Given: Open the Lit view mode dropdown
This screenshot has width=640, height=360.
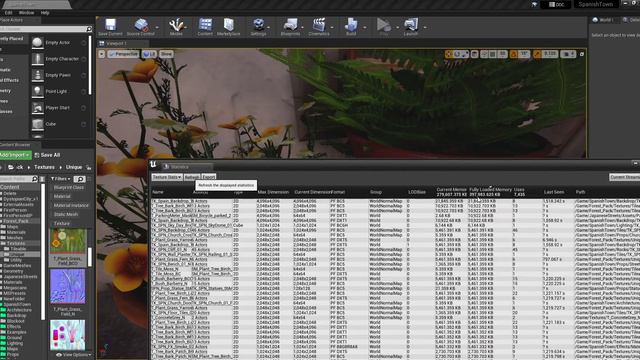Looking at the screenshot, I should 149,54.
